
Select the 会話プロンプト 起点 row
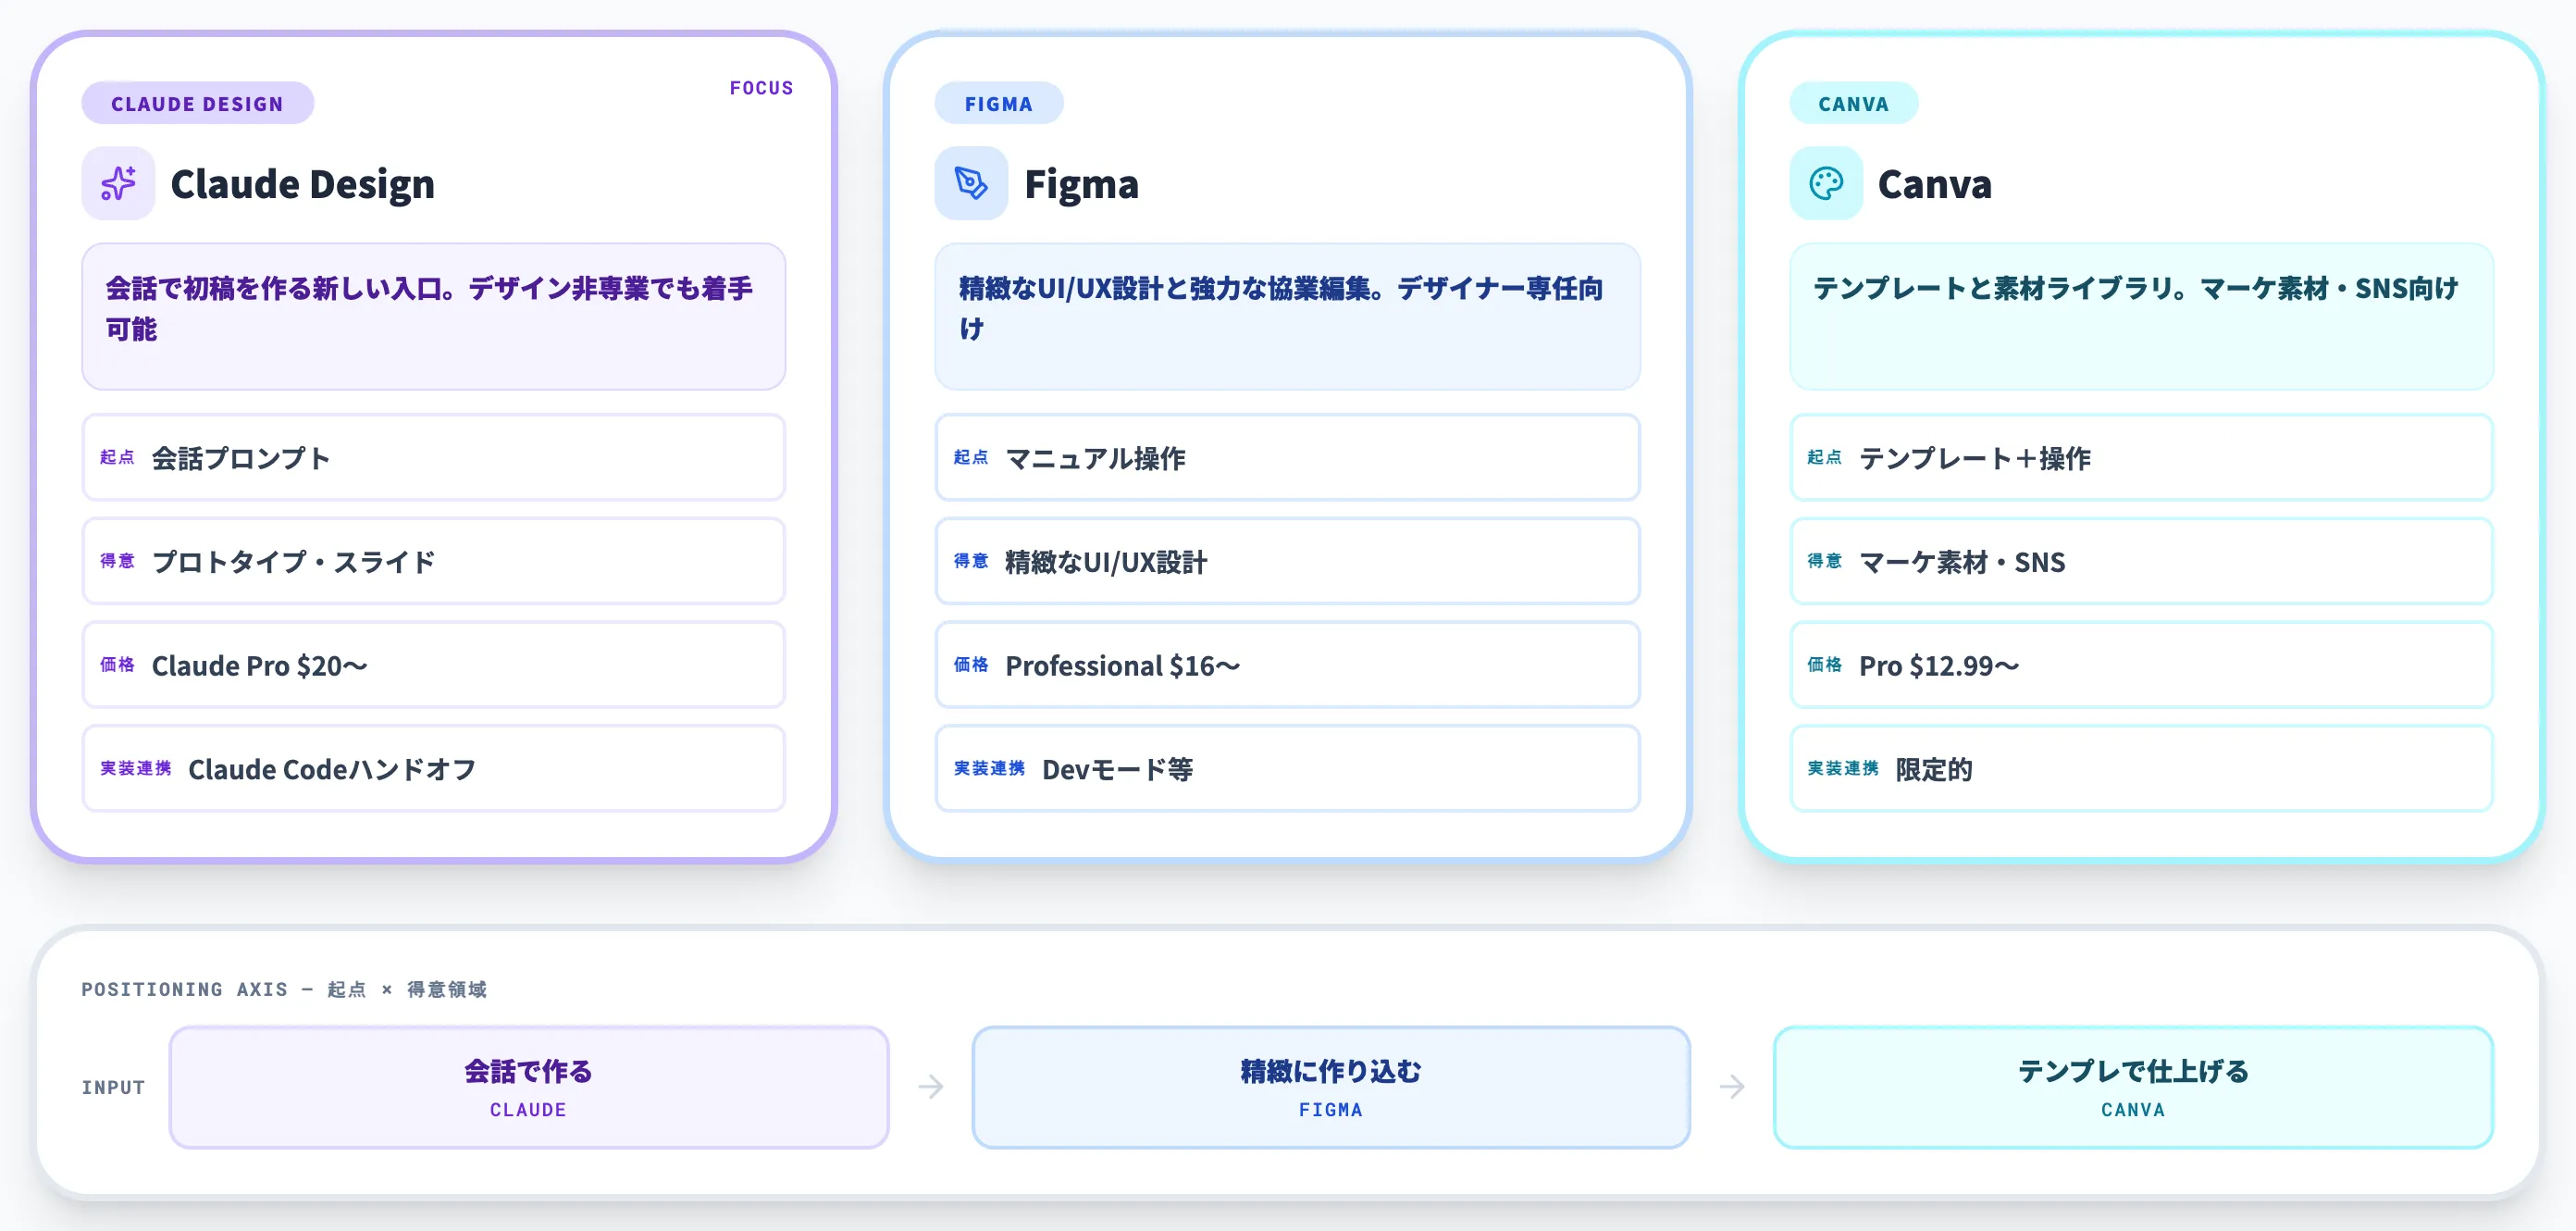pos(433,458)
